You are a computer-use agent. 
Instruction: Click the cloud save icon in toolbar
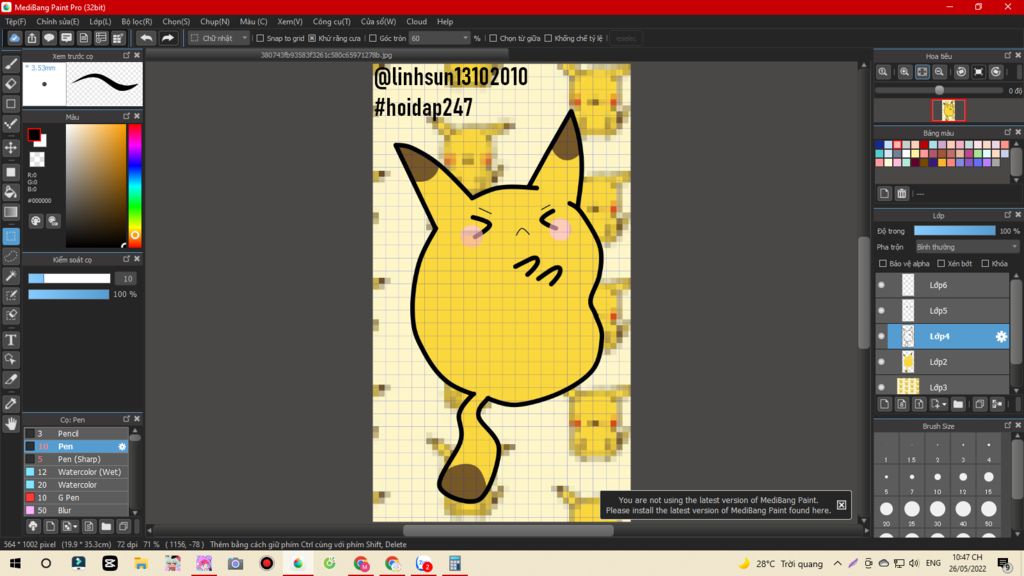tap(14, 38)
